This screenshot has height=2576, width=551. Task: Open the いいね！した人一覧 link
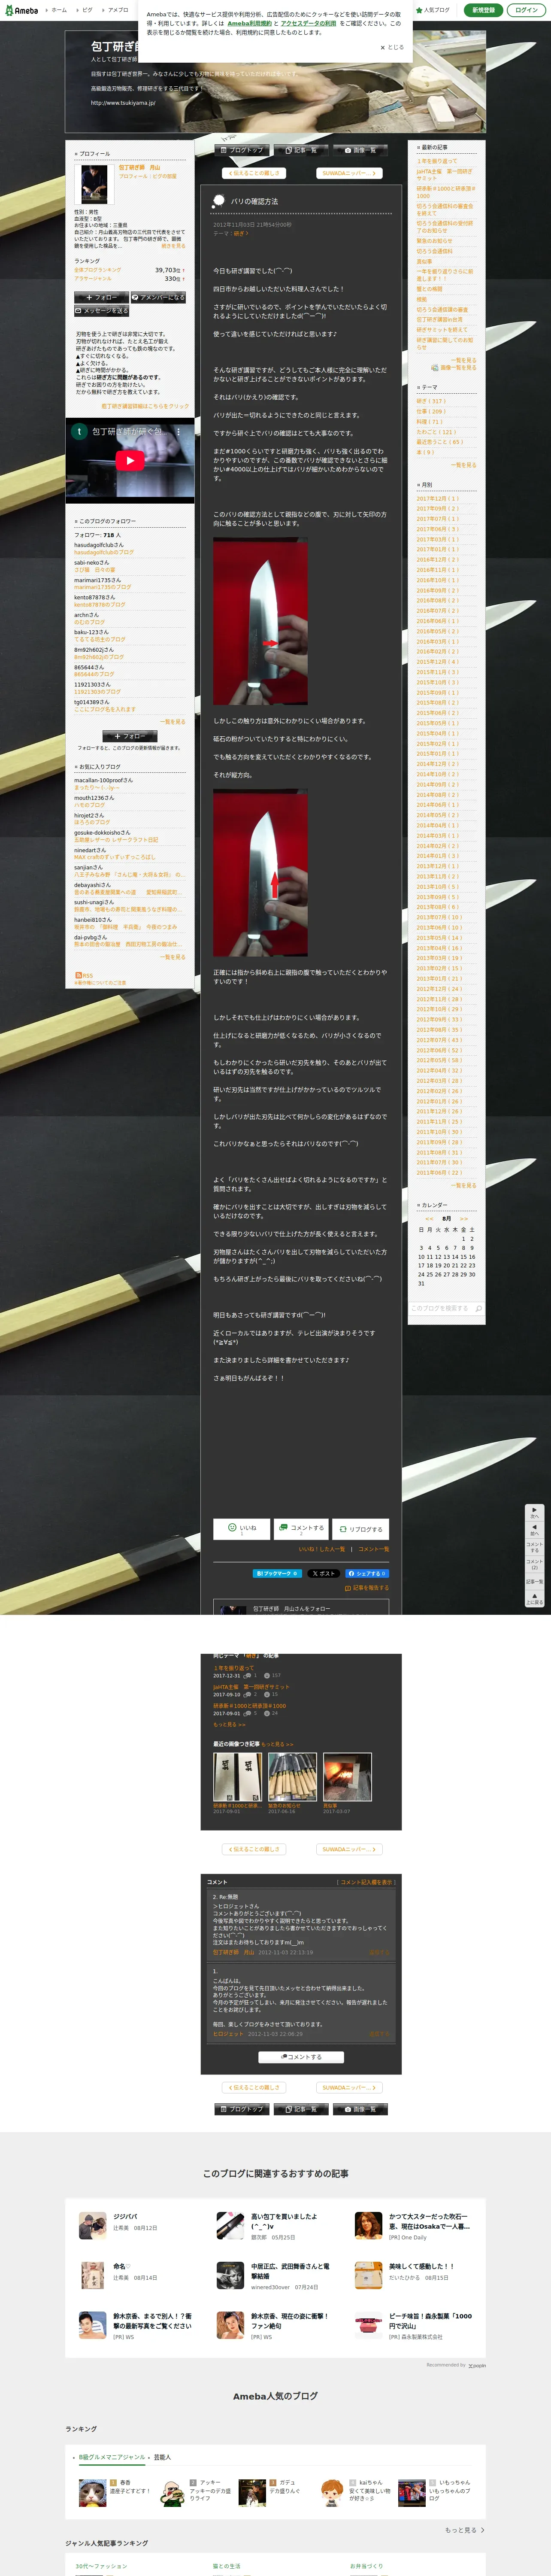pos(321,1549)
